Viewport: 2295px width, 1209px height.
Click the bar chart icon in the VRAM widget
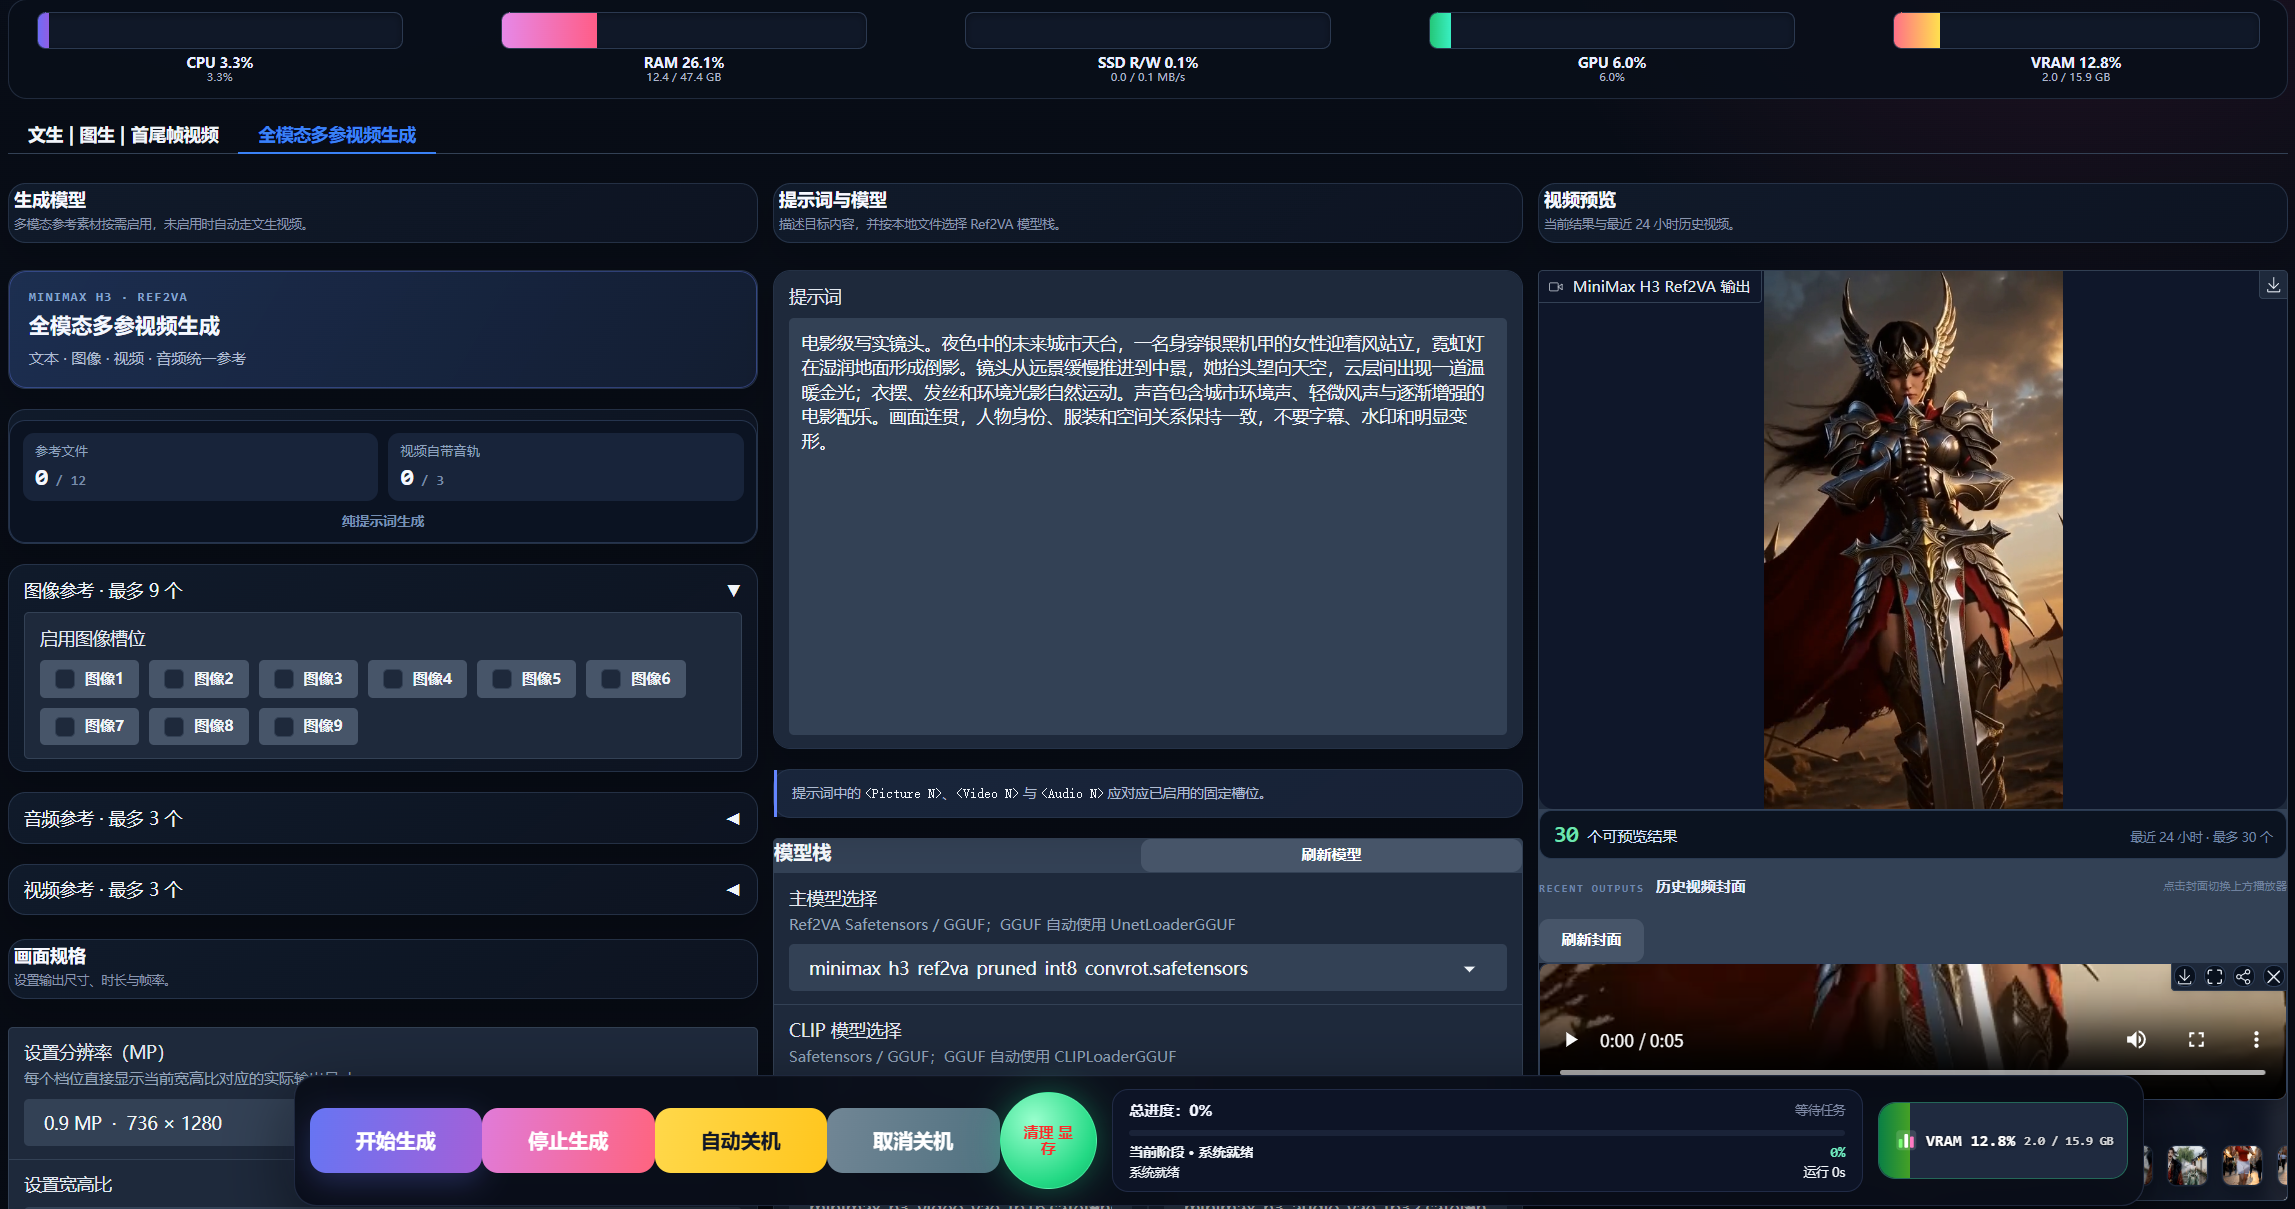(1906, 1141)
